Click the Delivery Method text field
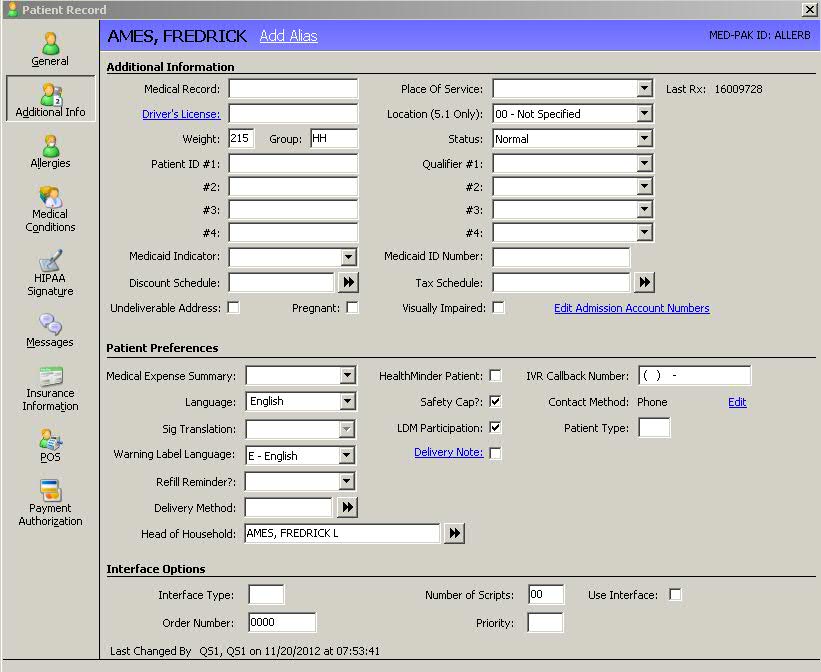This screenshot has width=821, height=672. coord(289,507)
